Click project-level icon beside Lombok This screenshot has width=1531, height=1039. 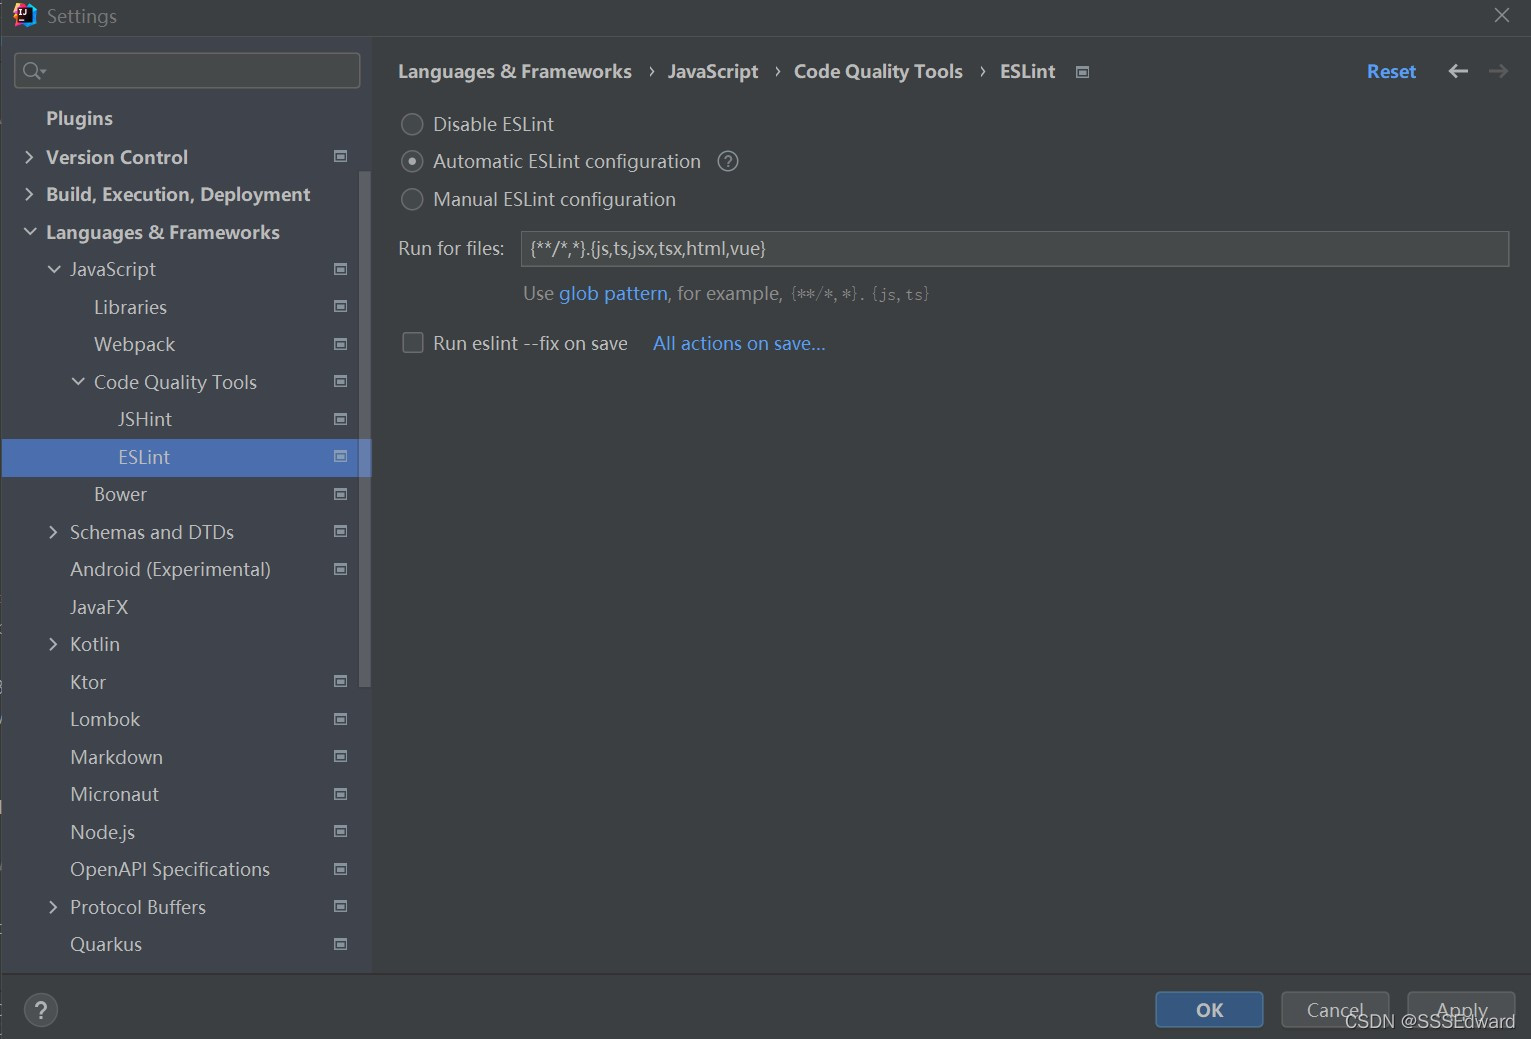(x=340, y=719)
